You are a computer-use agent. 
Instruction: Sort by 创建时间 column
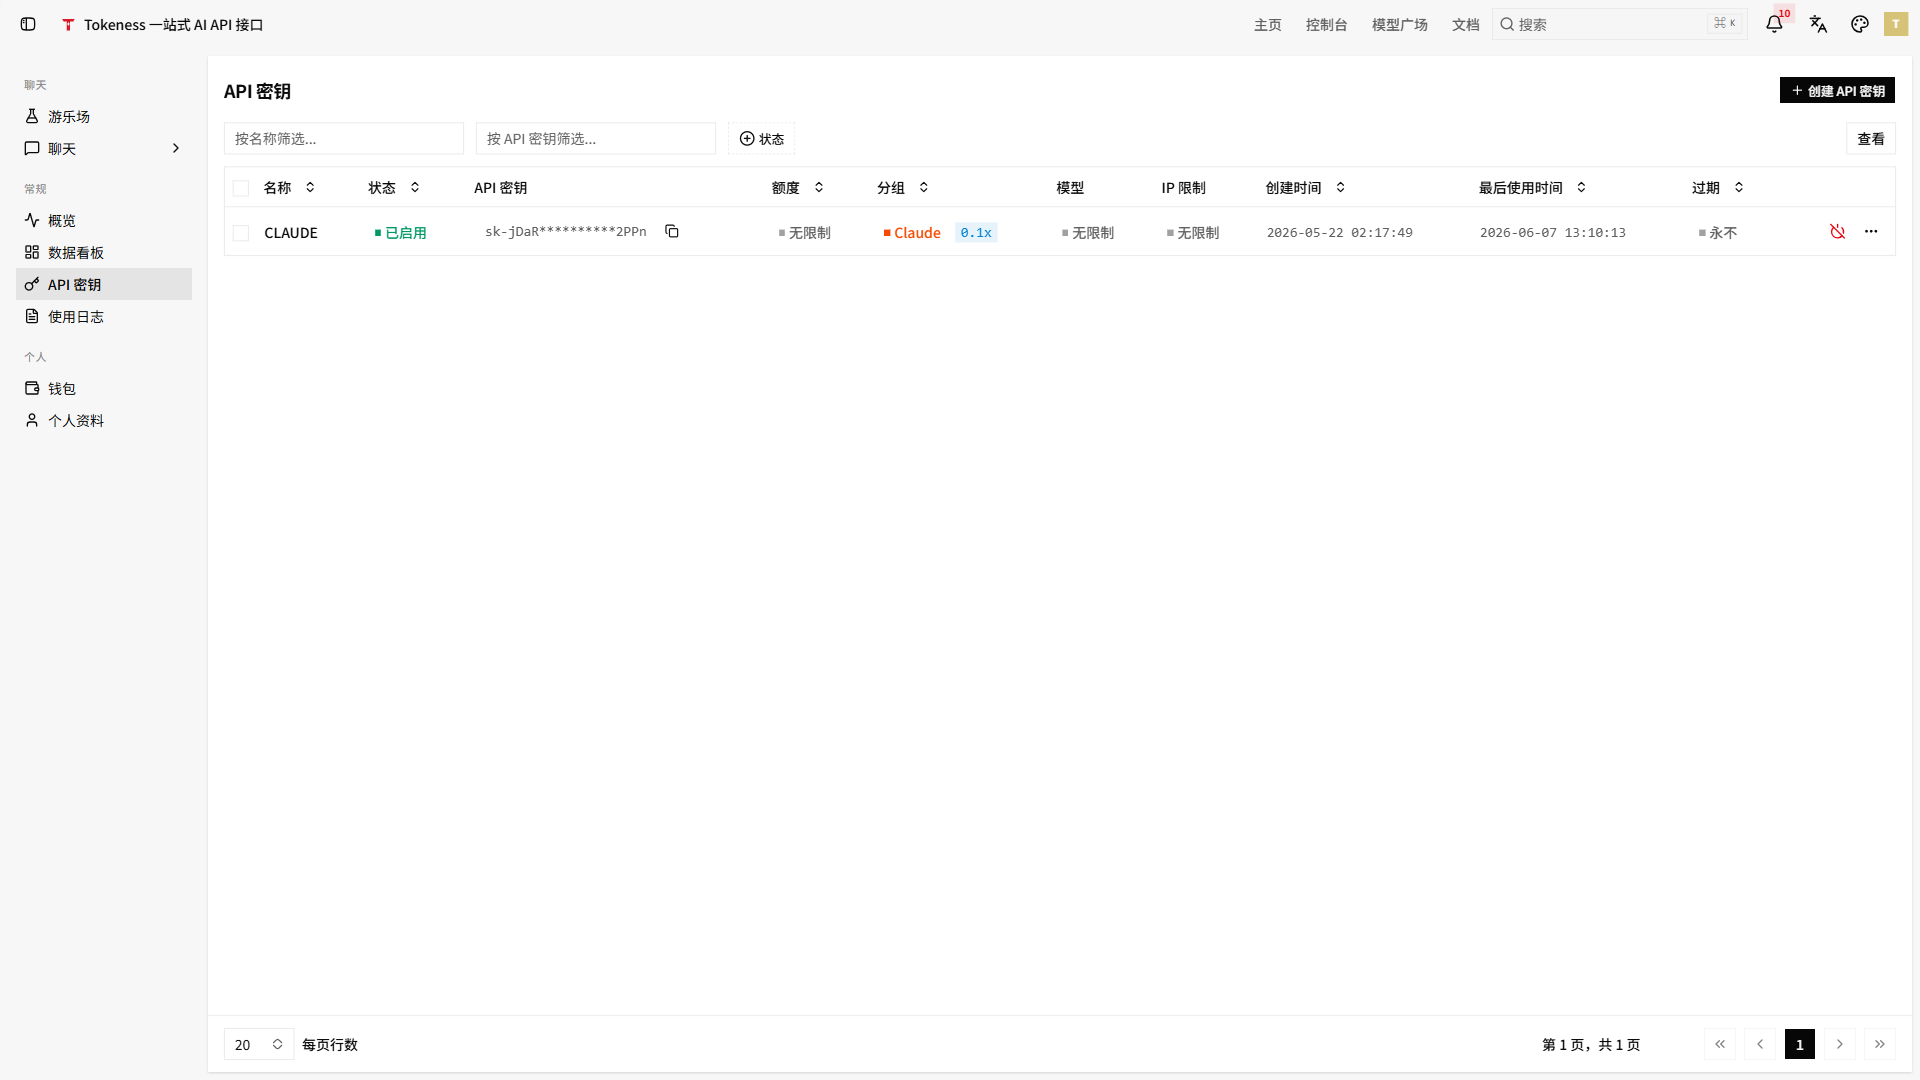pyautogui.click(x=1305, y=188)
